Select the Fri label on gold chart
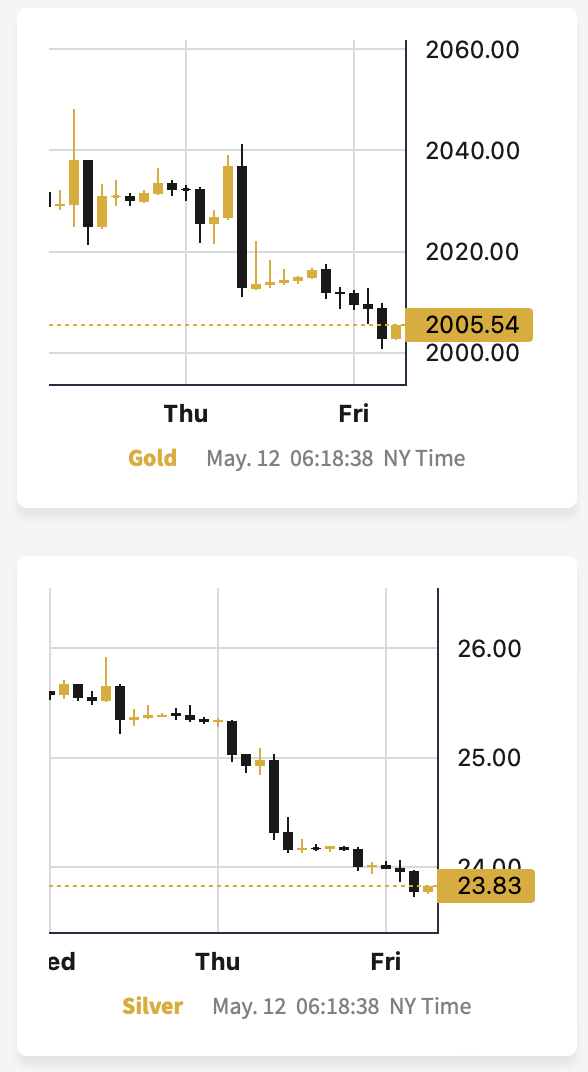Viewport: 588px width, 1072px height. point(353,414)
